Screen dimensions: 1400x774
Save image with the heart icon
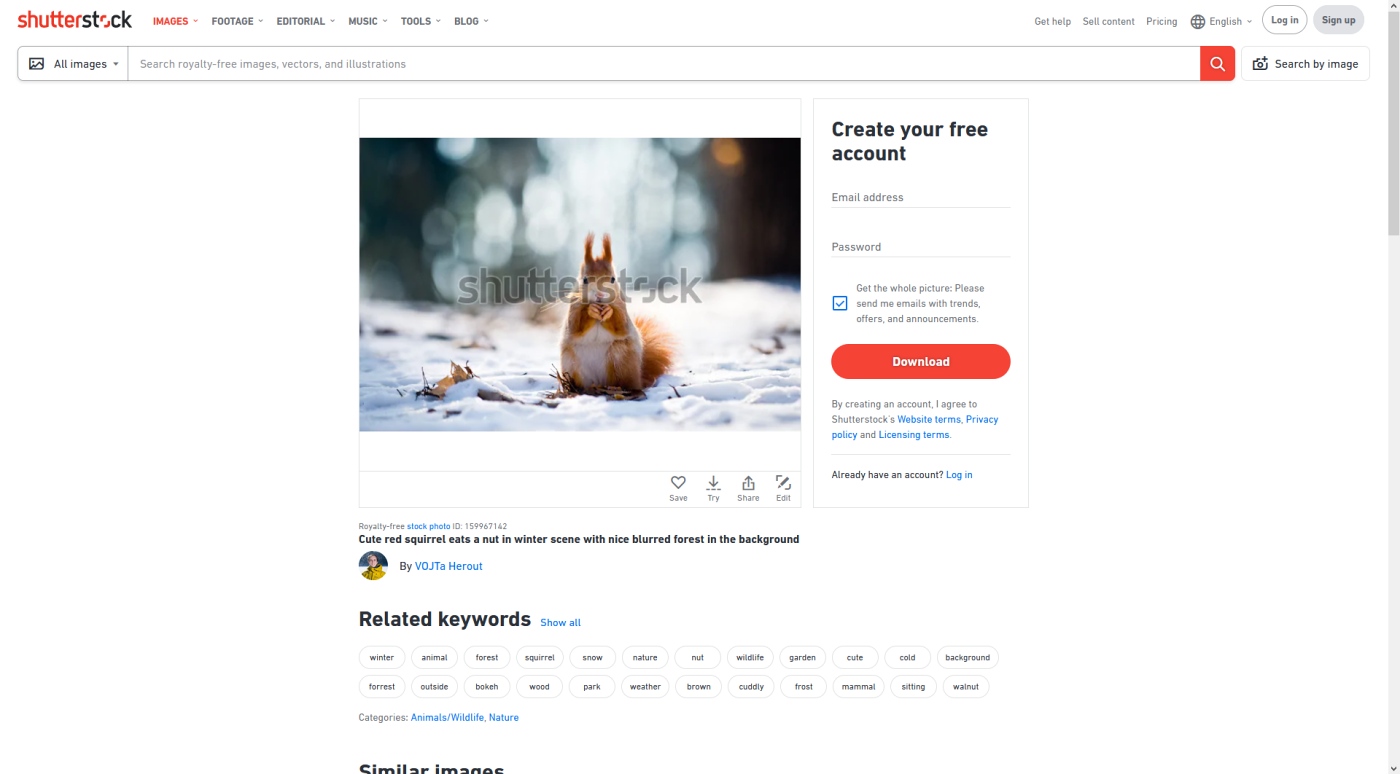(678, 483)
